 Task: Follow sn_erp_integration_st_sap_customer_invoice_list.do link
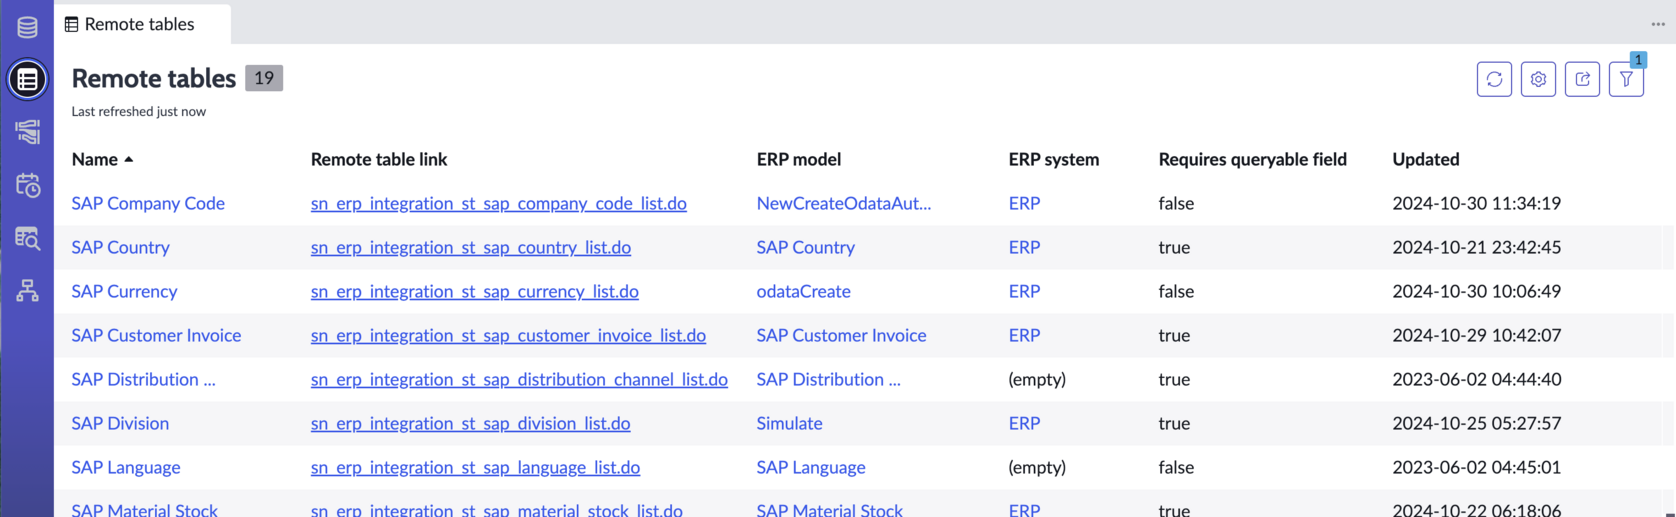[508, 335]
